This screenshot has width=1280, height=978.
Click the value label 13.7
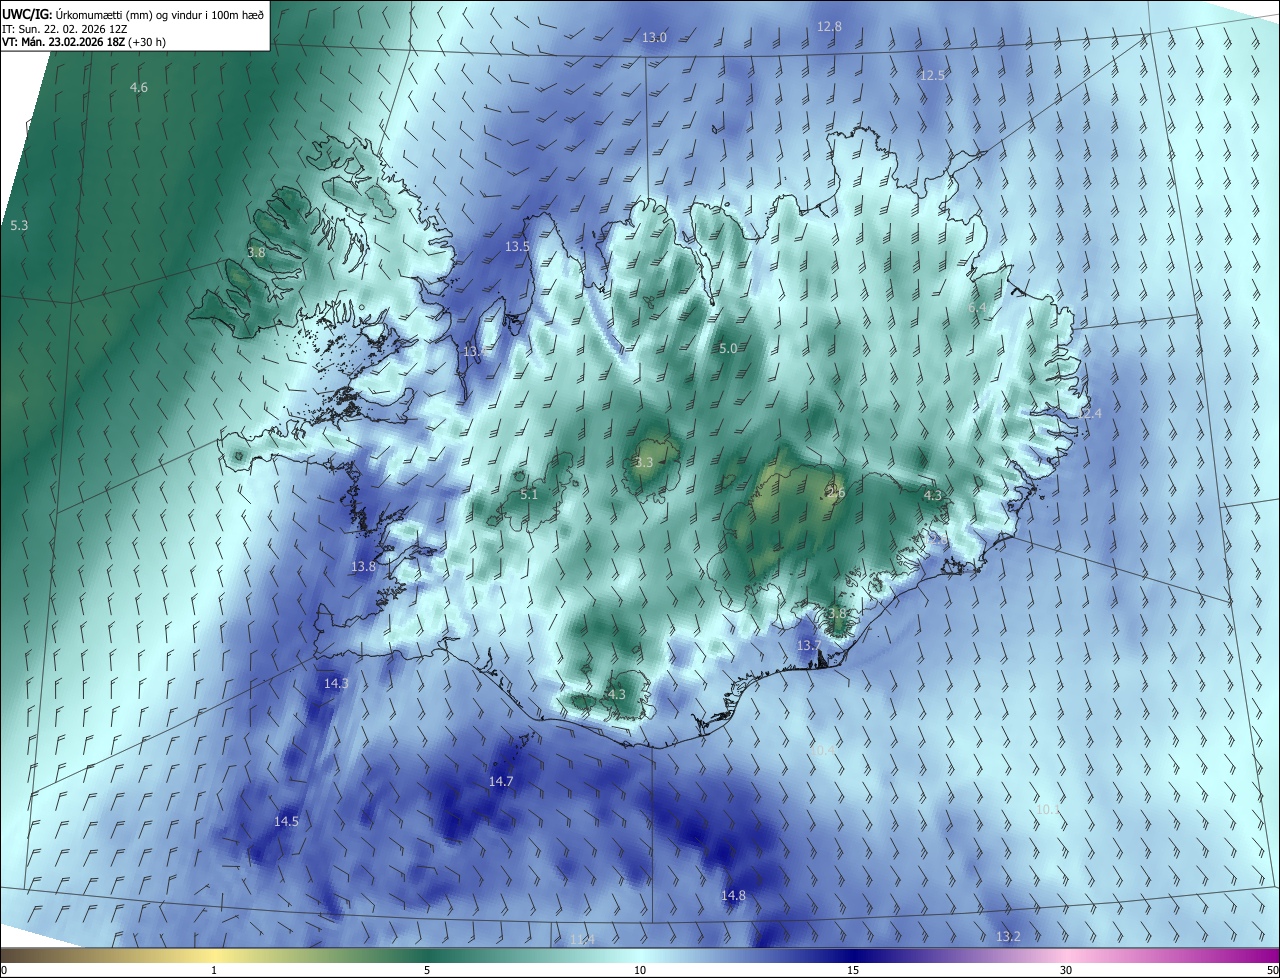(809, 645)
